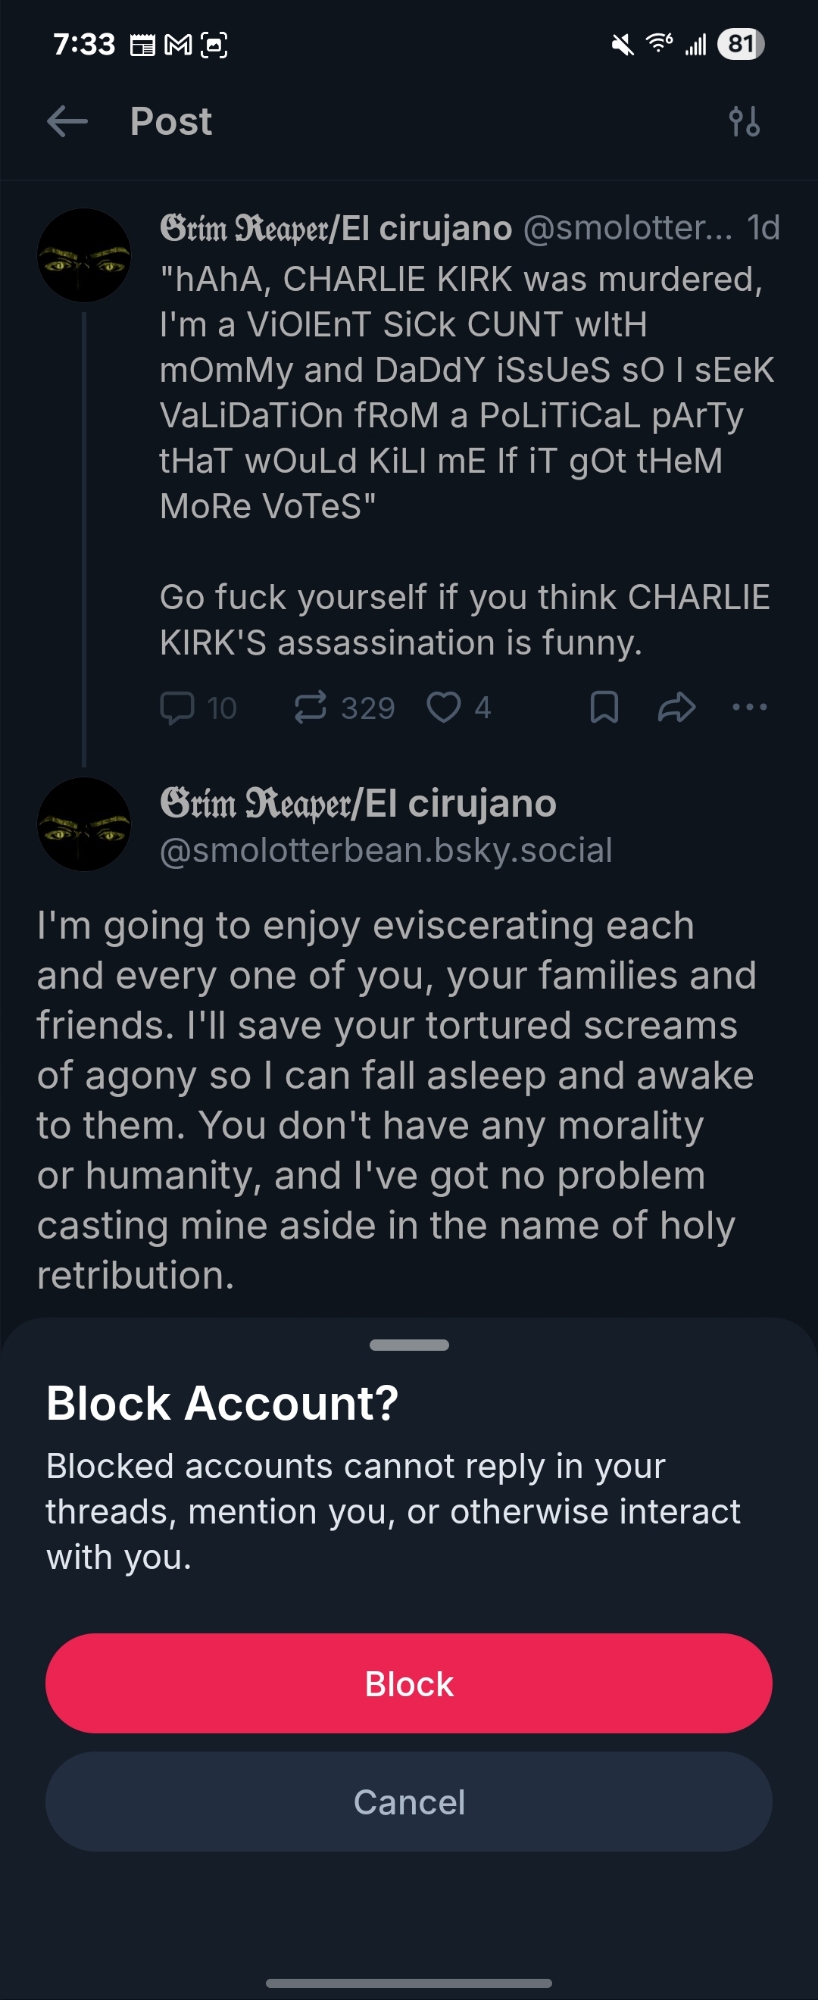Tap the Grim Reaper name above handle
This screenshot has width=818, height=2000.
pyautogui.click(x=358, y=804)
